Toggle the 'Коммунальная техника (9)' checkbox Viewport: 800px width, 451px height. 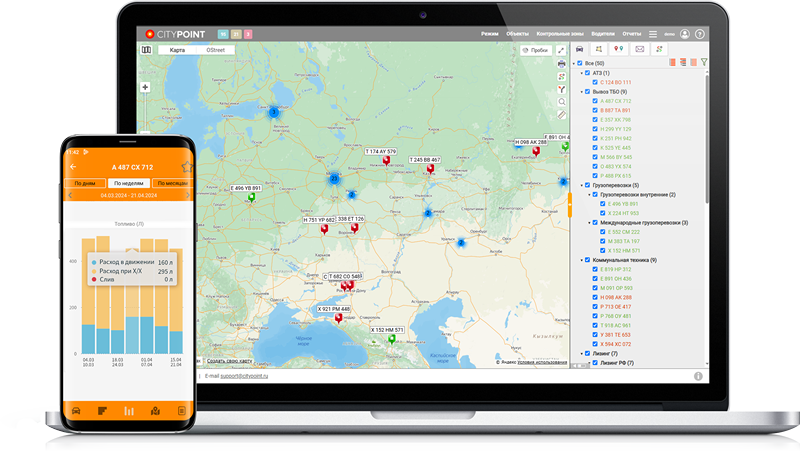tap(586, 259)
